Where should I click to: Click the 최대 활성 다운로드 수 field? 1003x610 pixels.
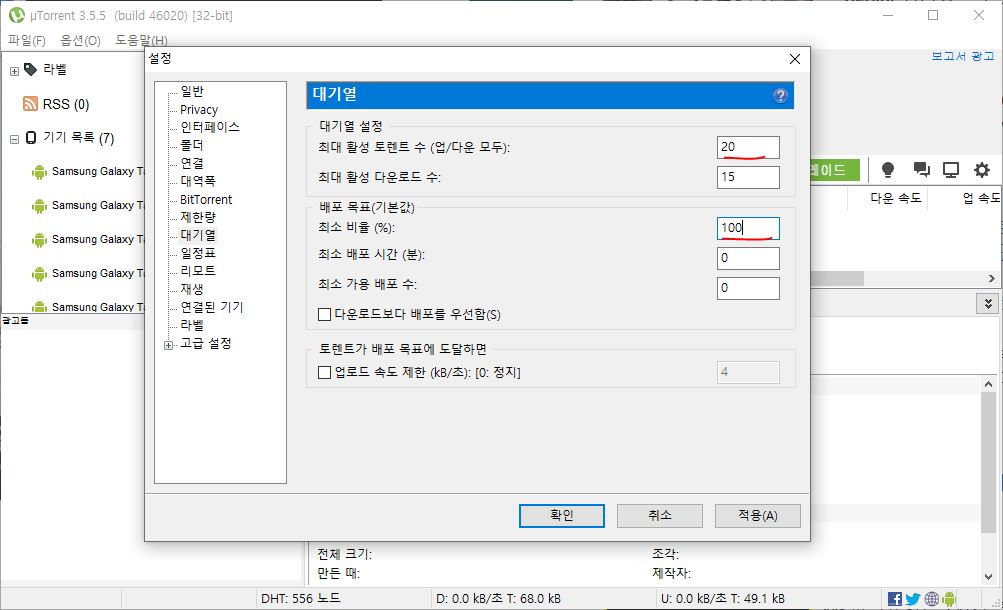point(748,177)
